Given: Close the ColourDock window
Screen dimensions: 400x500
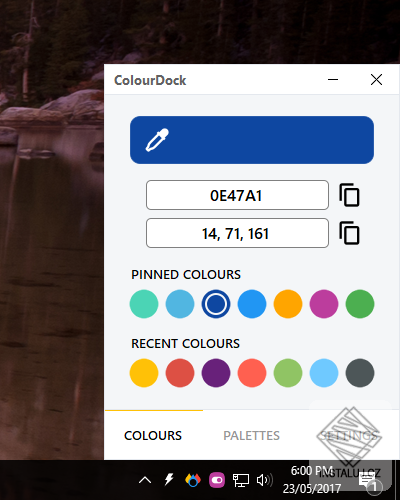Looking at the screenshot, I should tap(376, 80).
